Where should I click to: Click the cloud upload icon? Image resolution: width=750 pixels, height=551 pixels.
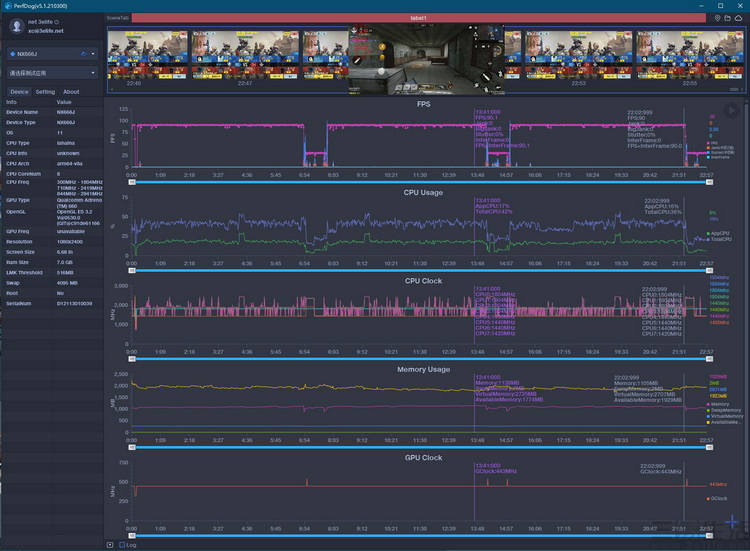pyautogui.click(x=739, y=18)
